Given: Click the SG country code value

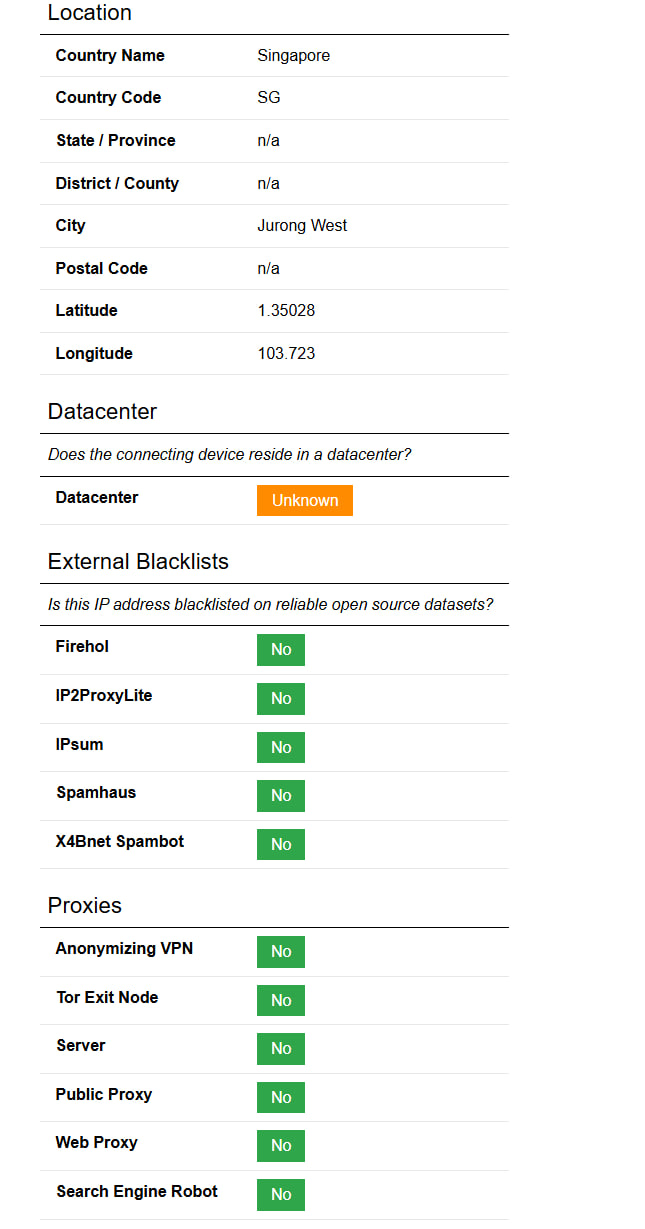Looking at the screenshot, I should [269, 97].
